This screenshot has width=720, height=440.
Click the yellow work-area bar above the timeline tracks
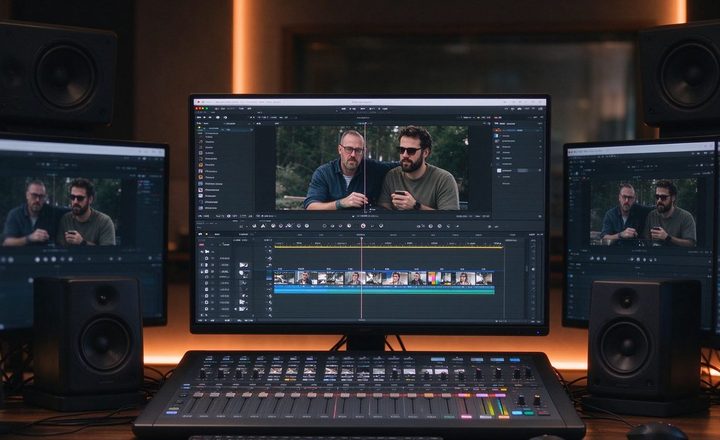(388, 247)
